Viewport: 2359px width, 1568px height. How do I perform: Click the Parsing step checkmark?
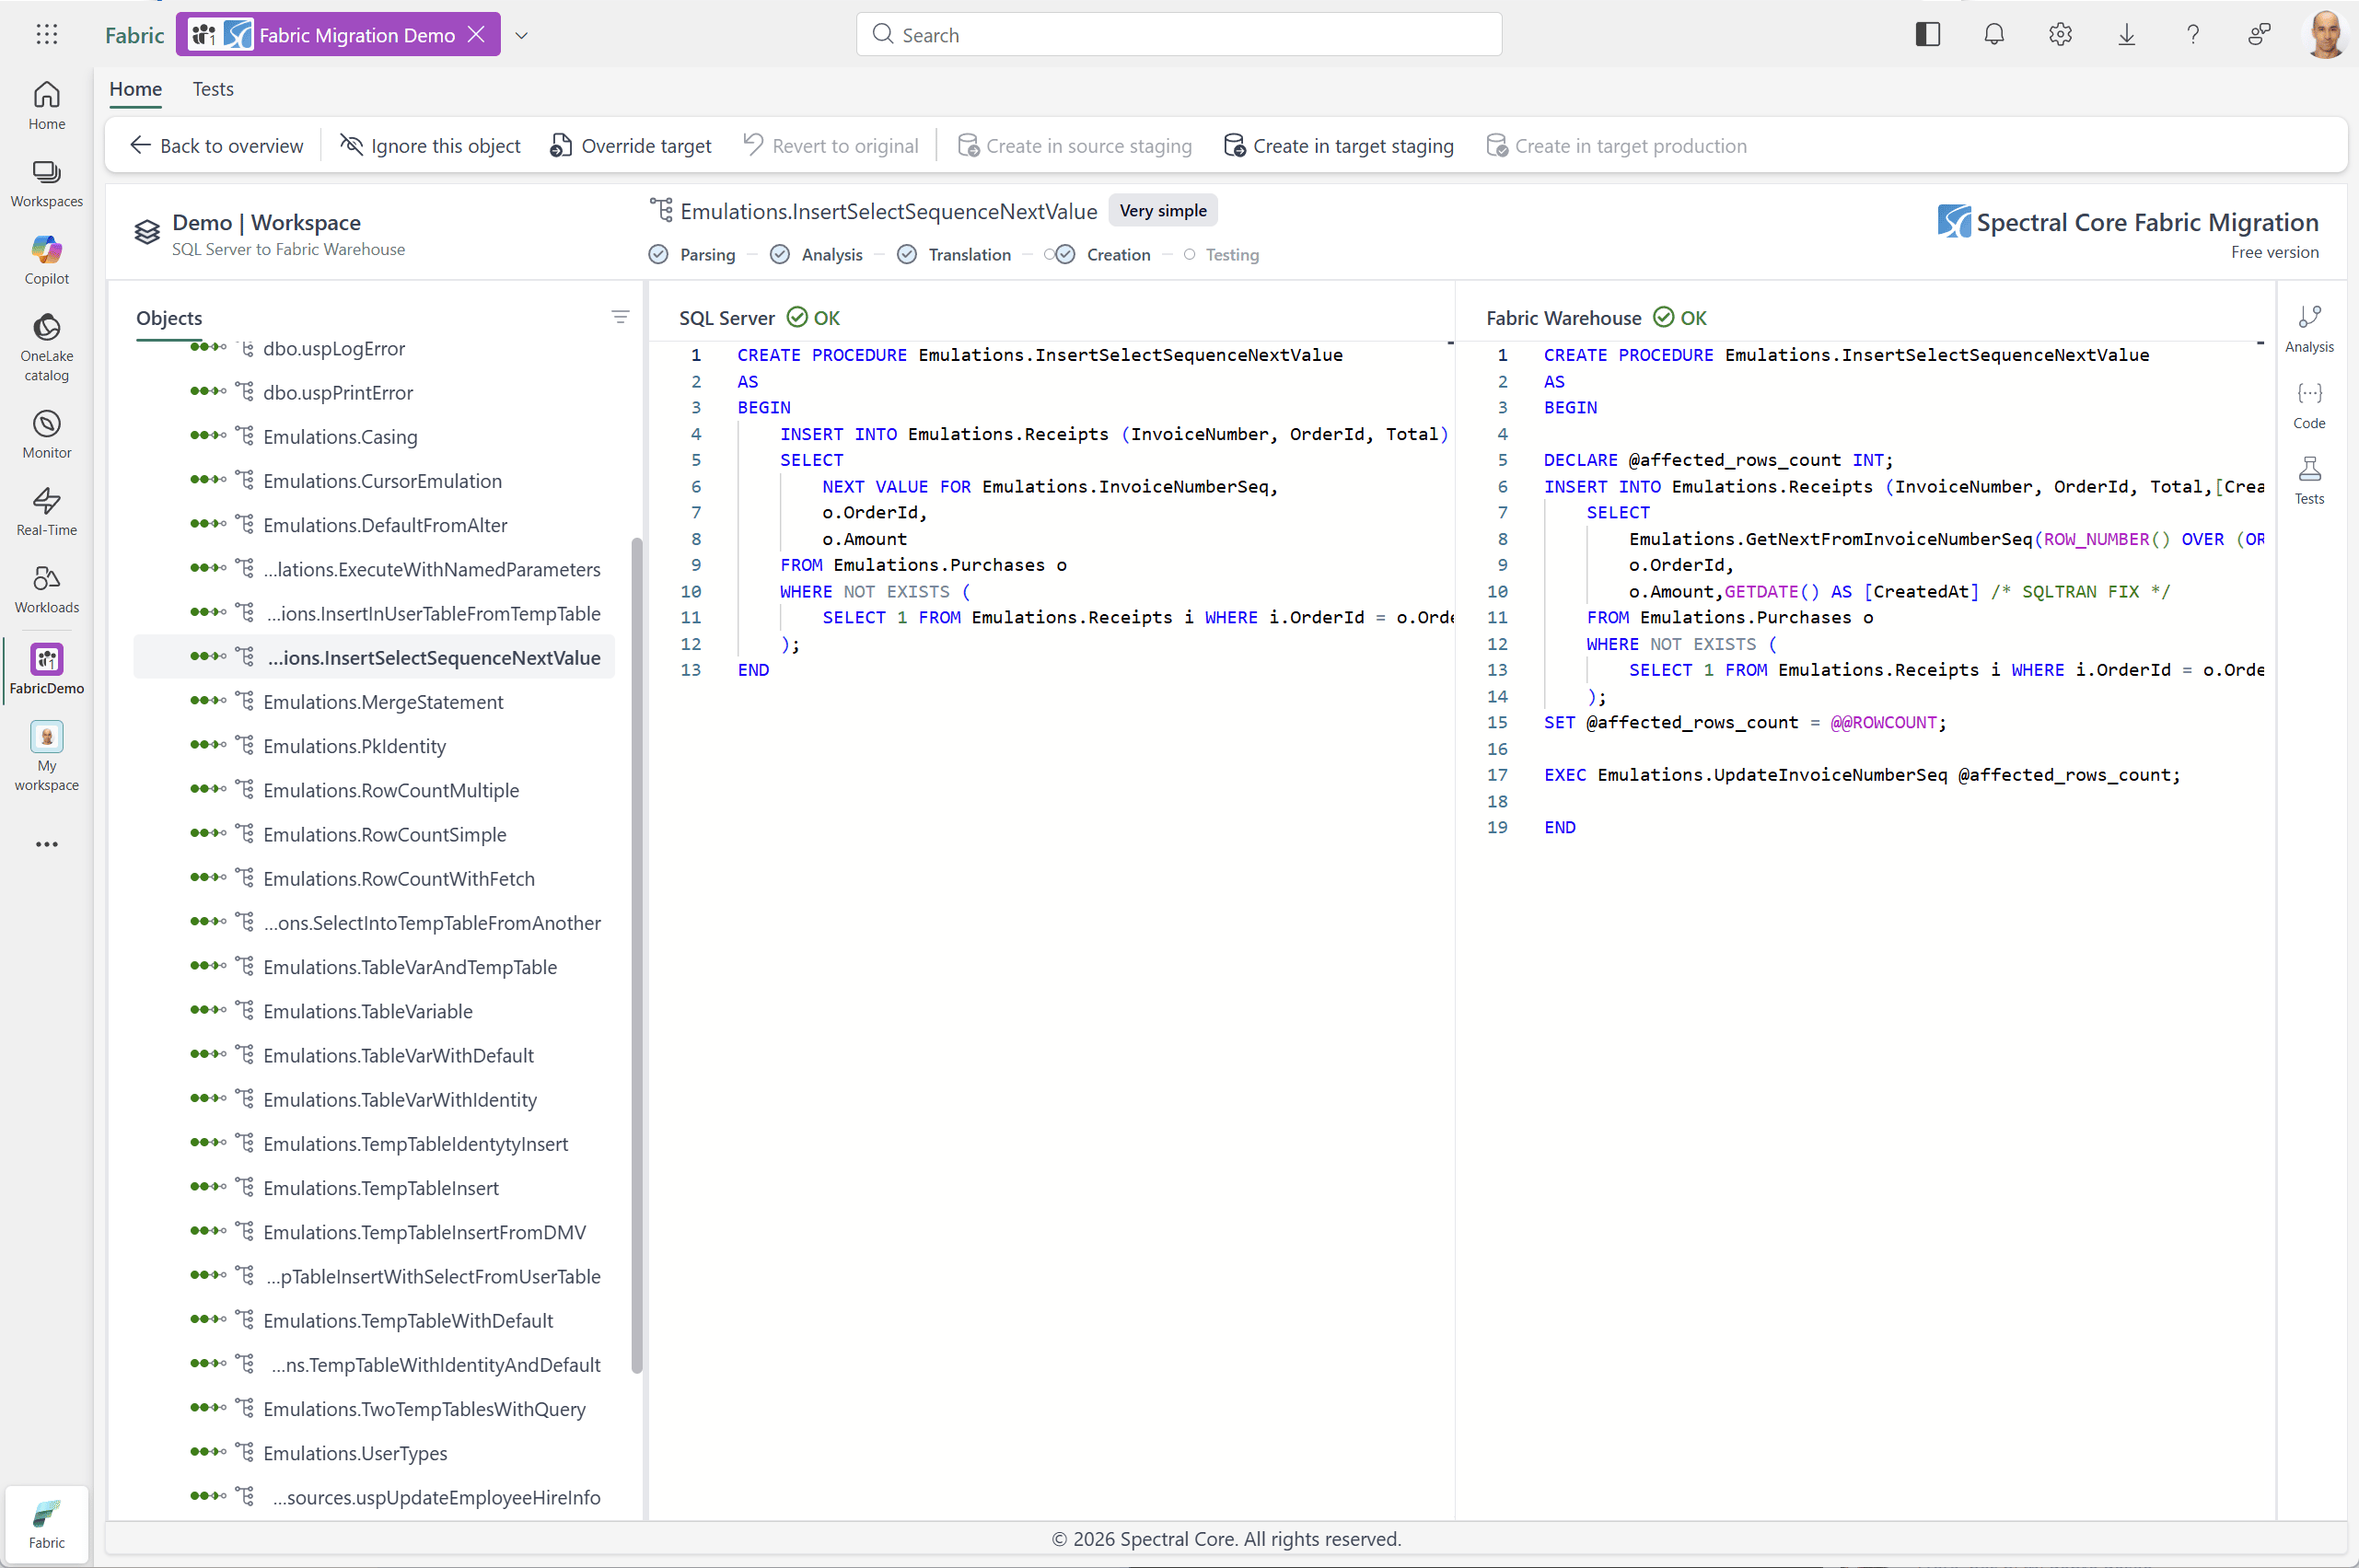658,255
